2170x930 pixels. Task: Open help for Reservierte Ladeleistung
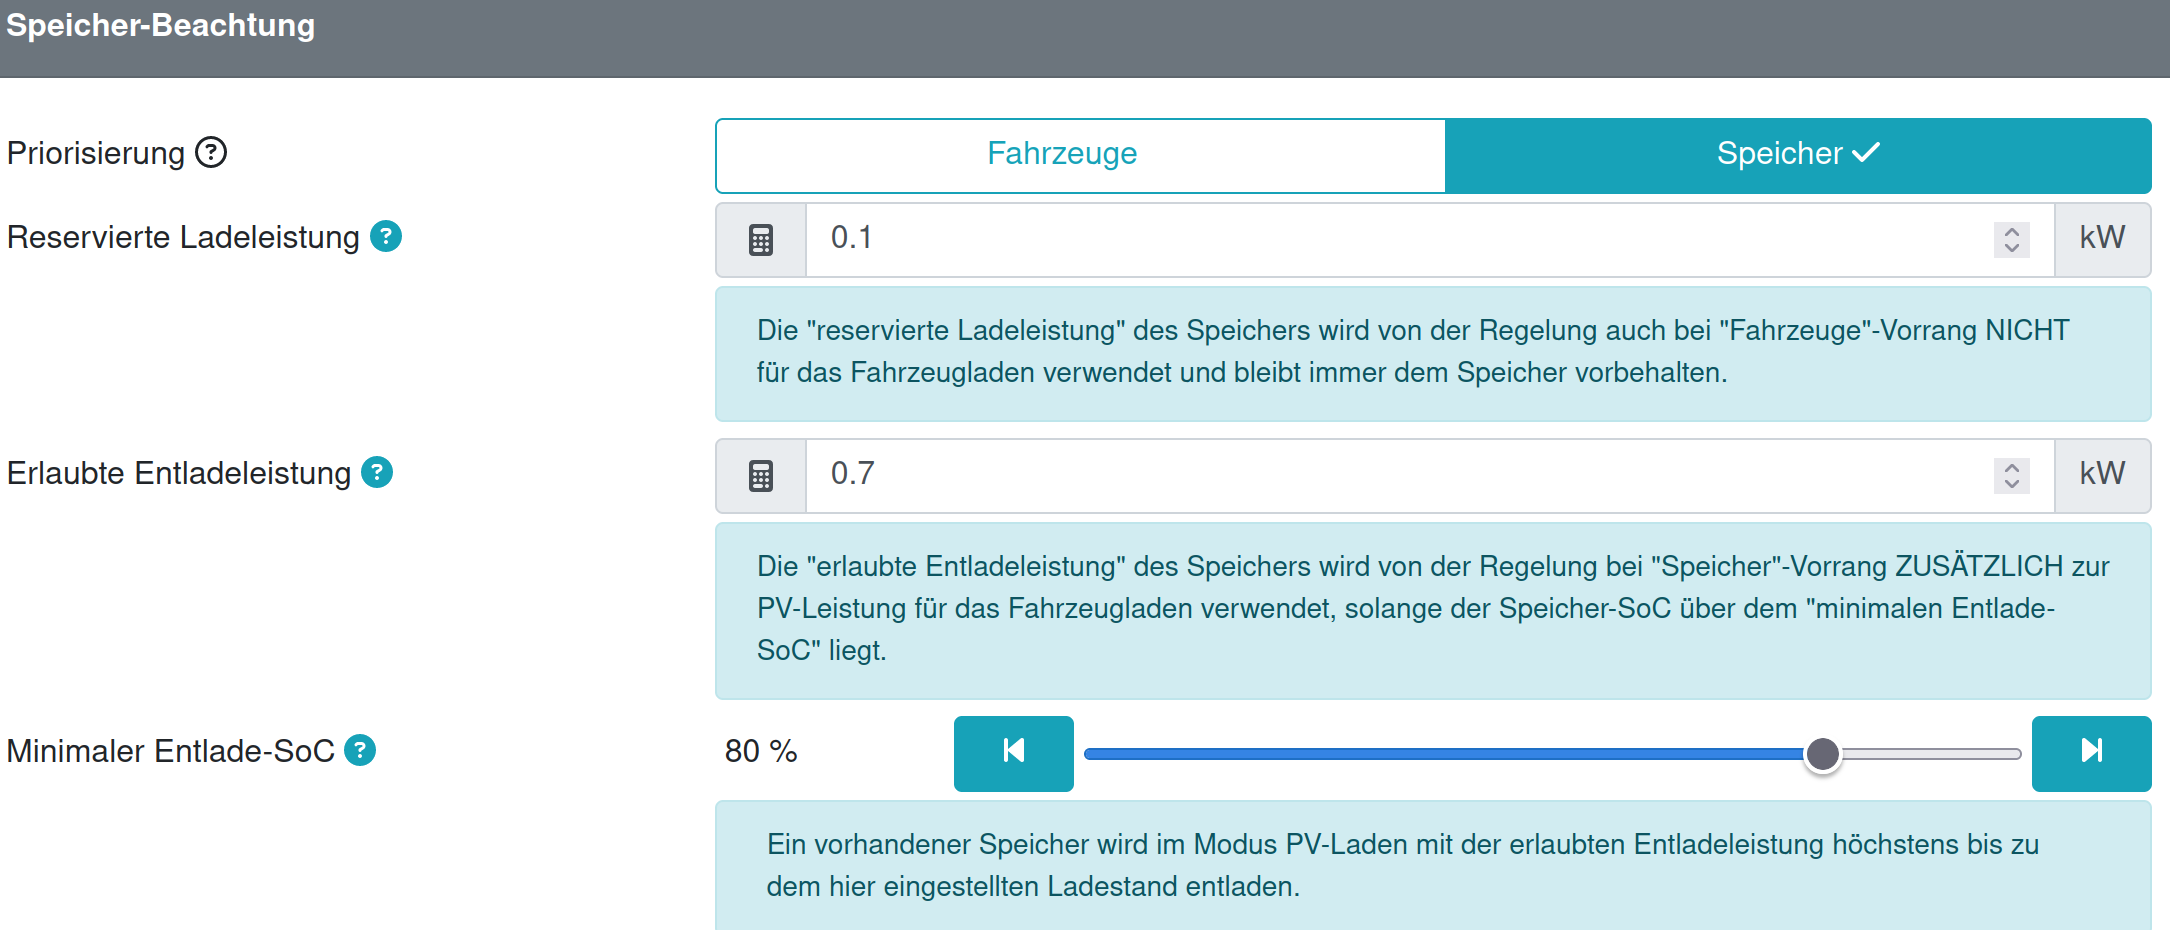coord(386,237)
